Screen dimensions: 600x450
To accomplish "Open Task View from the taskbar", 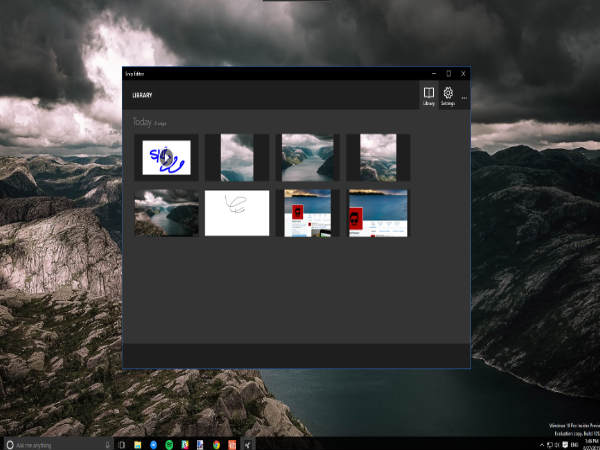I will click(x=122, y=443).
